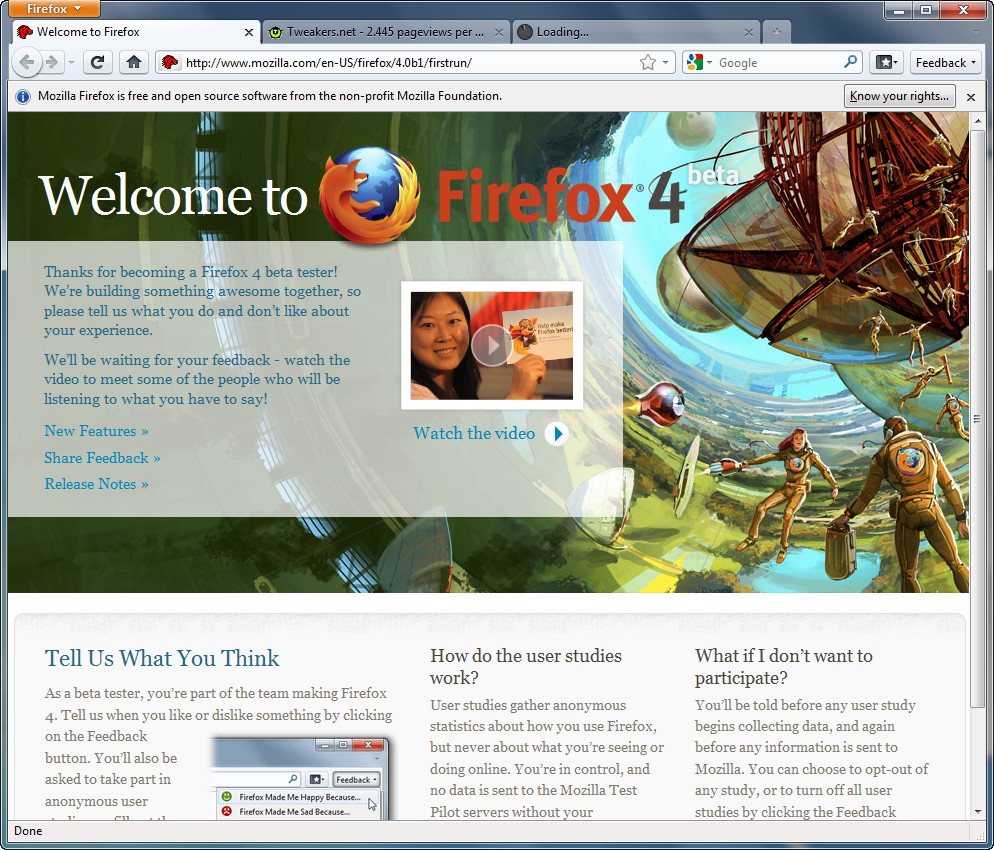The width and height of the screenshot is (994, 850).
Task: Open the list-all-tabs dropdown arrow
Action: (x=977, y=31)
